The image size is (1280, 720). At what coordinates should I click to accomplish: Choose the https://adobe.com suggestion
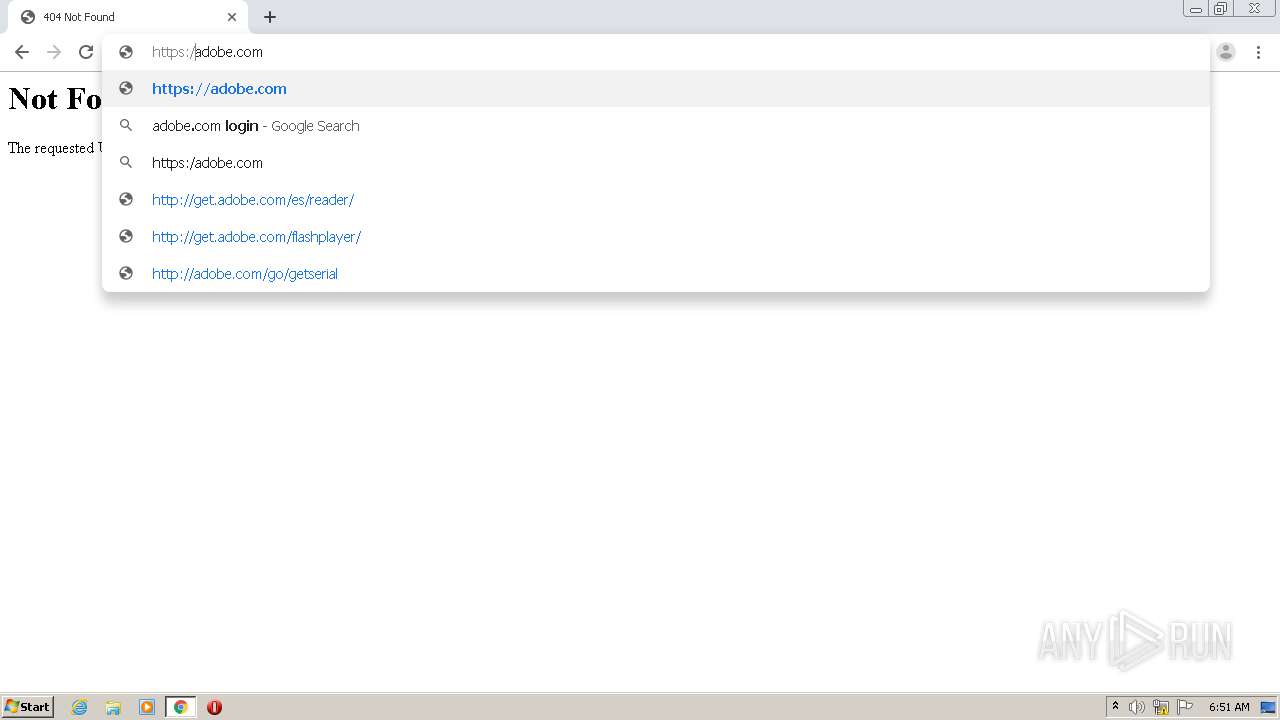[x=656, y=89]
